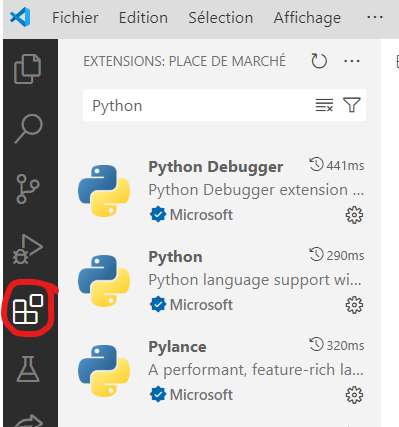Open Python Debugger manage gear
This screenshot has height=427, width=399.
click(354, 215)
